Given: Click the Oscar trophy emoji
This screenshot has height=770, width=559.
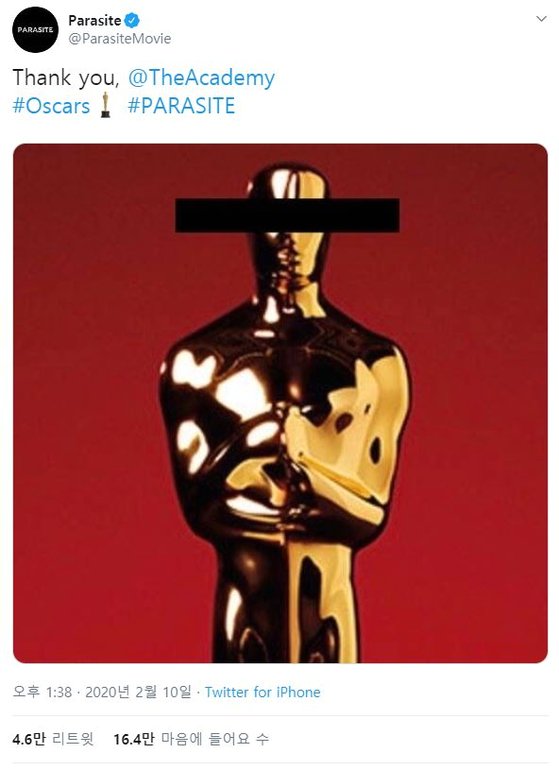Looking at the screenshot, I should (105, 105).
